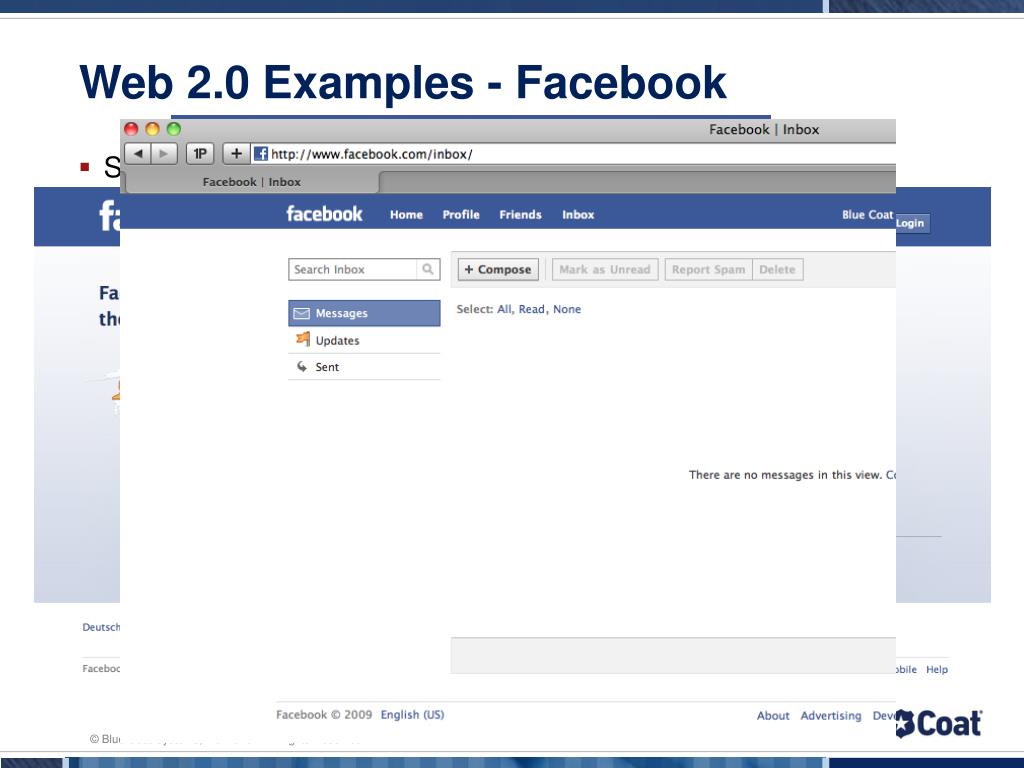
Task: Open Profile in the Facebook navigation
Action: [x=461, y=214]
